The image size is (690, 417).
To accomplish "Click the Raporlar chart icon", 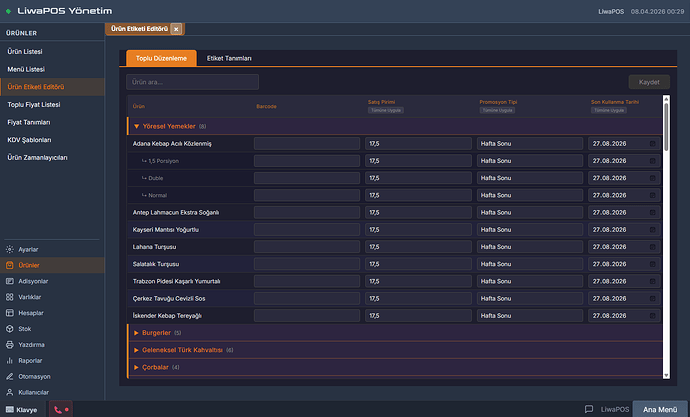I will pos(10,360).
